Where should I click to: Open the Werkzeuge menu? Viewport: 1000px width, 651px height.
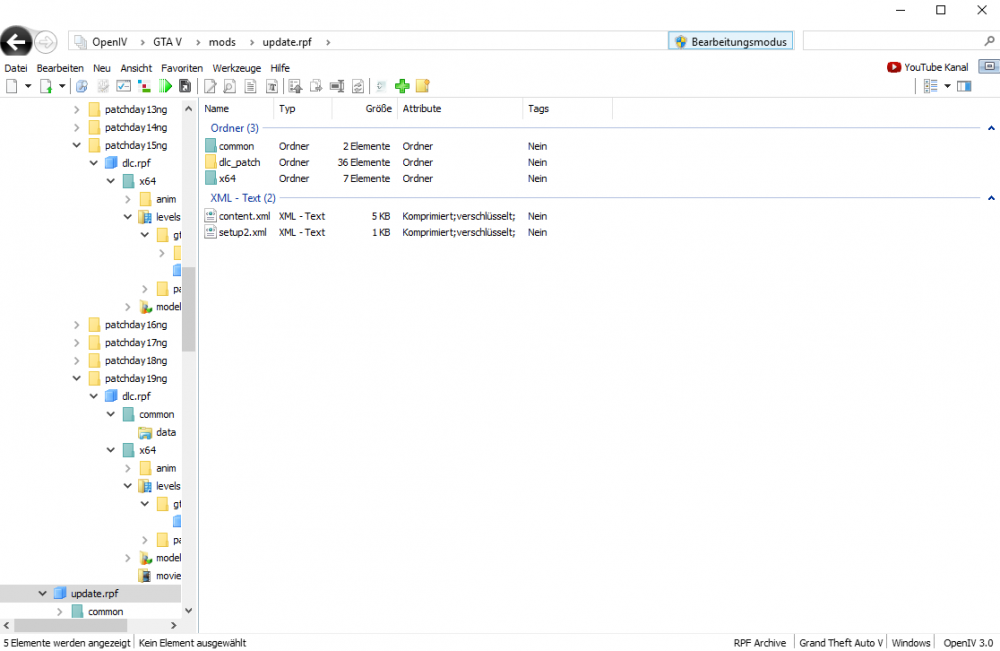(x=236, y=67)
